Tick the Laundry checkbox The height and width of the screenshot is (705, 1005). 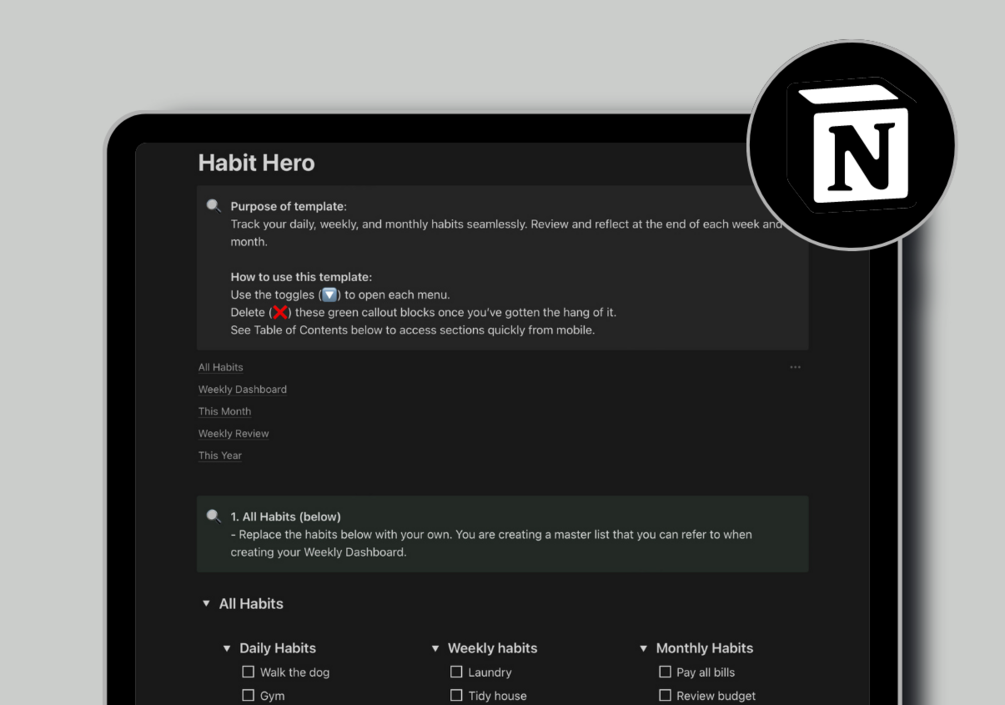(456, 672)
